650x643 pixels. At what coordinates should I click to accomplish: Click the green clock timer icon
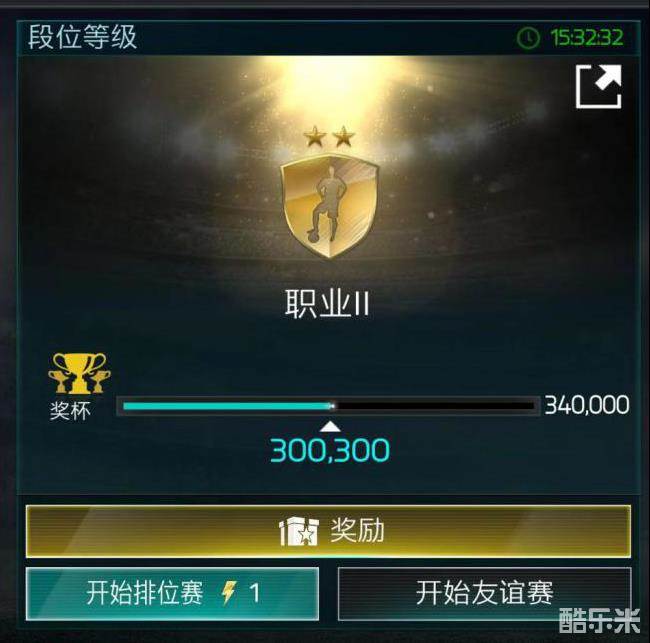[528, 37]
